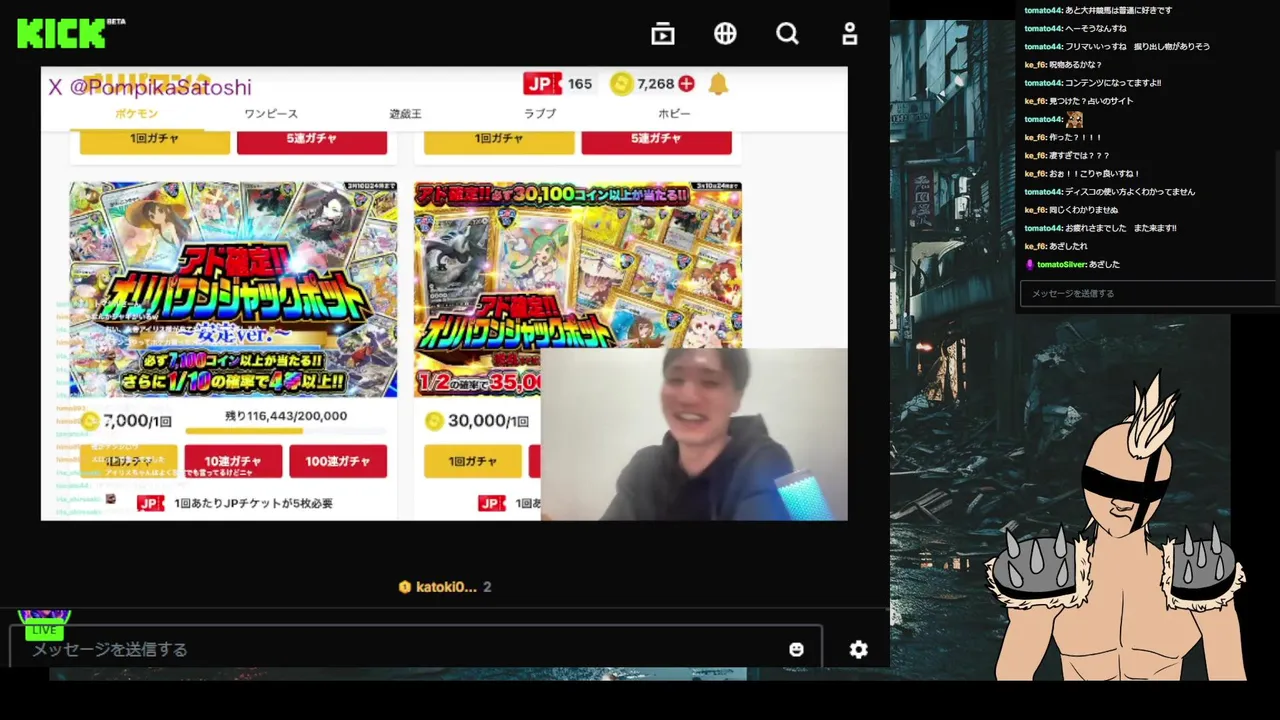1280x720 pixels.
Task: Click the streamer webcam overlay
Action: point(694,434)
